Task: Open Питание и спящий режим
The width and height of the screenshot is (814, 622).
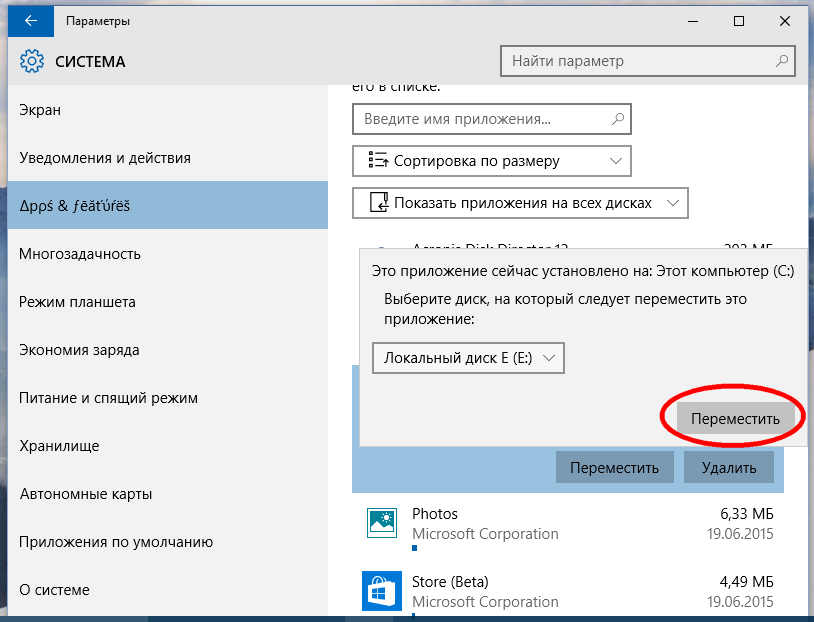Action: click(108, 398)
